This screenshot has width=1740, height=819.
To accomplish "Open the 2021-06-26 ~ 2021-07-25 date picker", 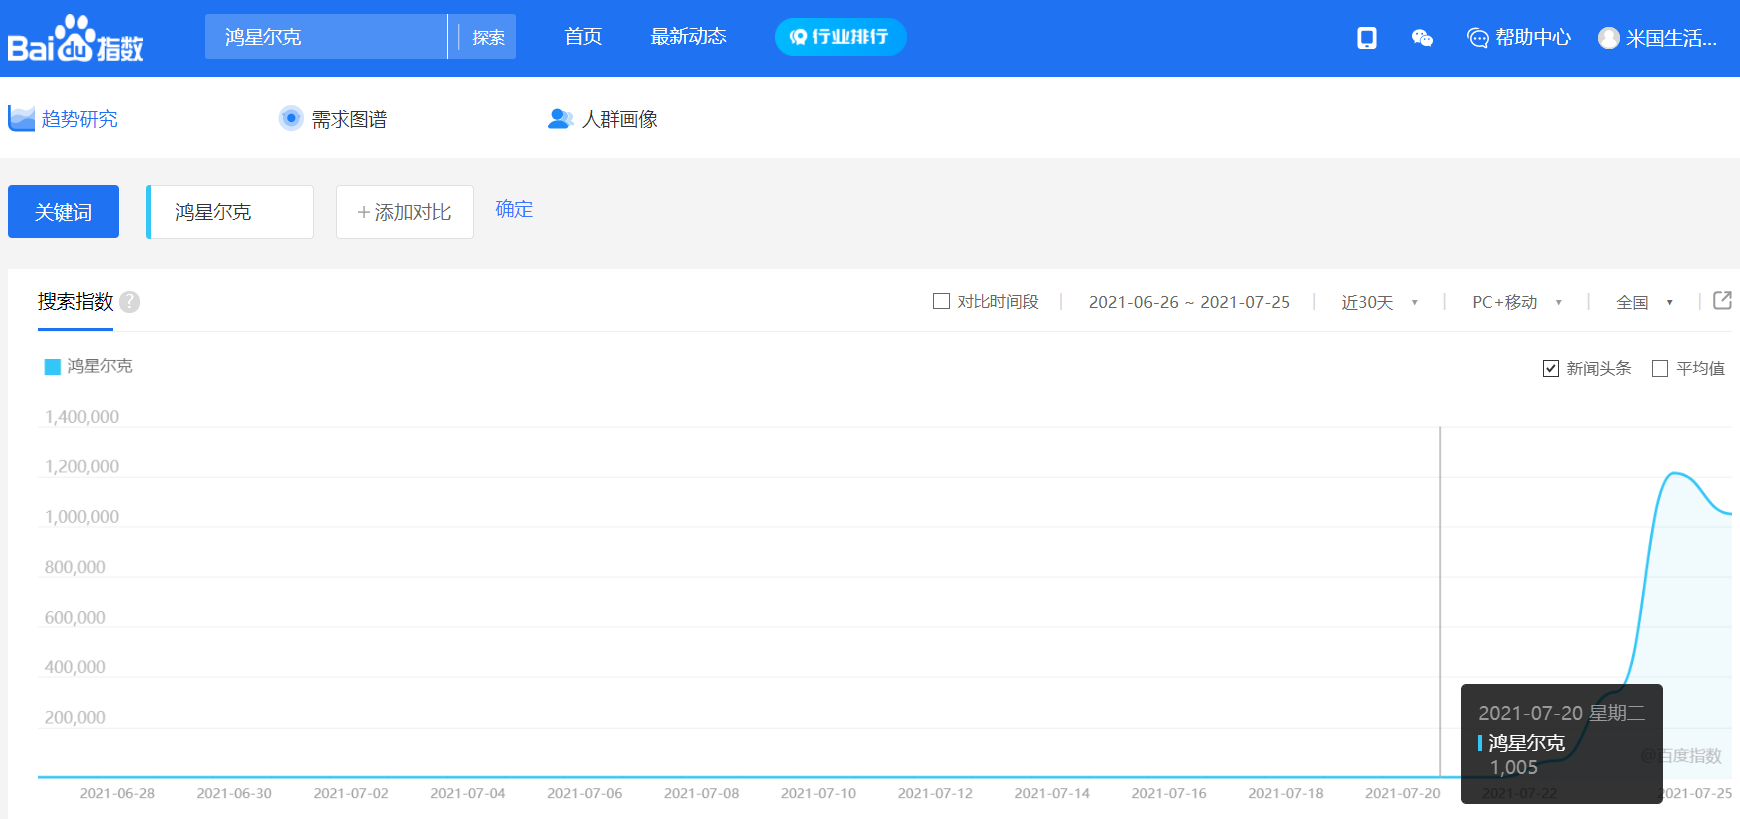I will pos(1189,302).
